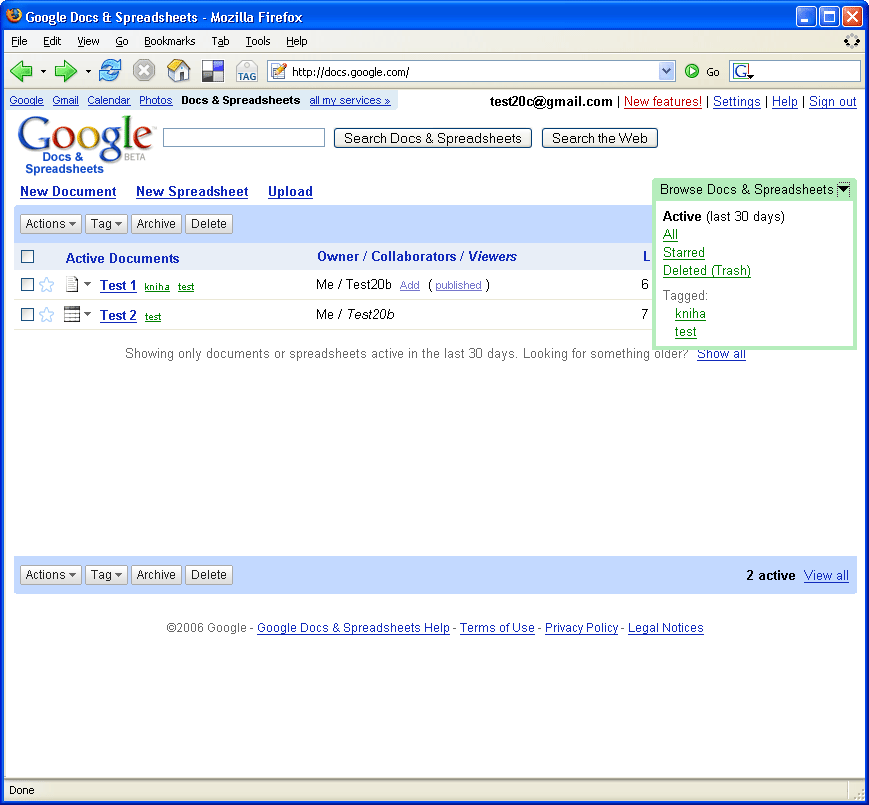The height and width of the screenshot is (805, 869).
Task: Click the spreadsheet icon beside Test 2
Action: pos(72,314)
